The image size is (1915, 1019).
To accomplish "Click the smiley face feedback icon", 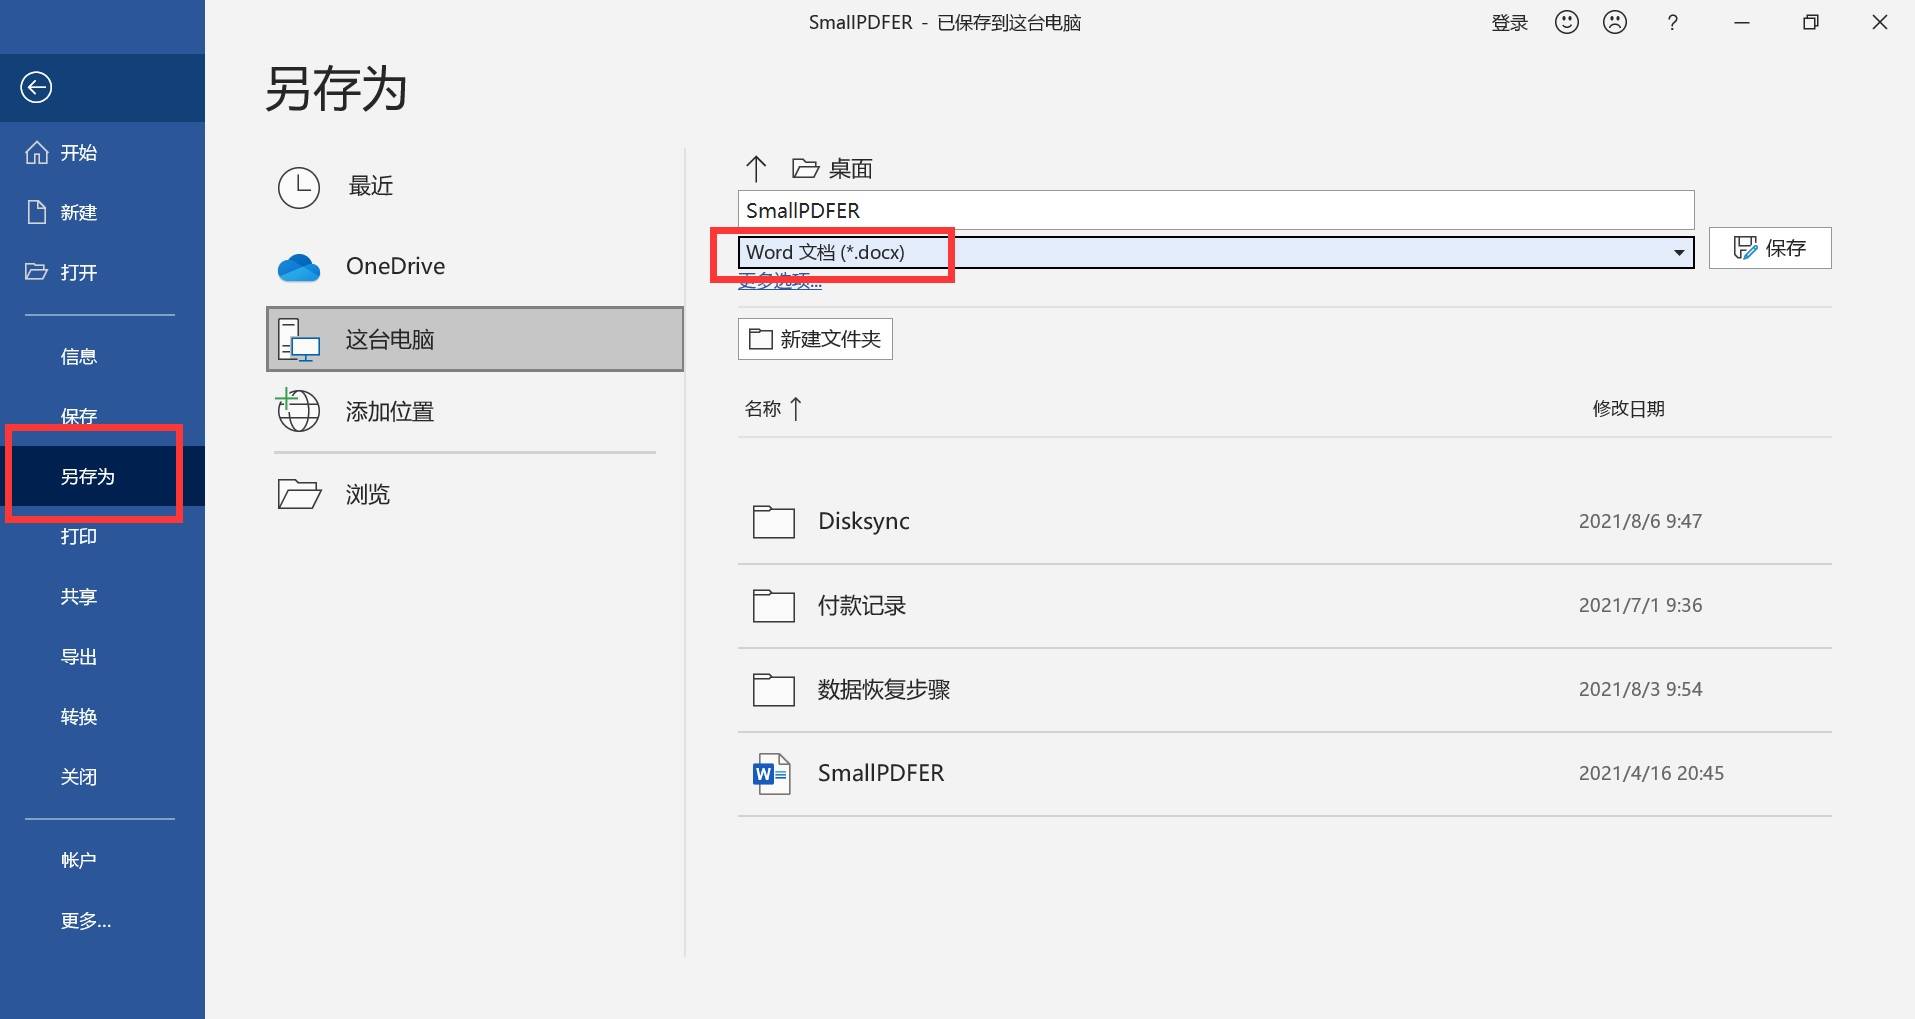I will [x=1566, y=22].
